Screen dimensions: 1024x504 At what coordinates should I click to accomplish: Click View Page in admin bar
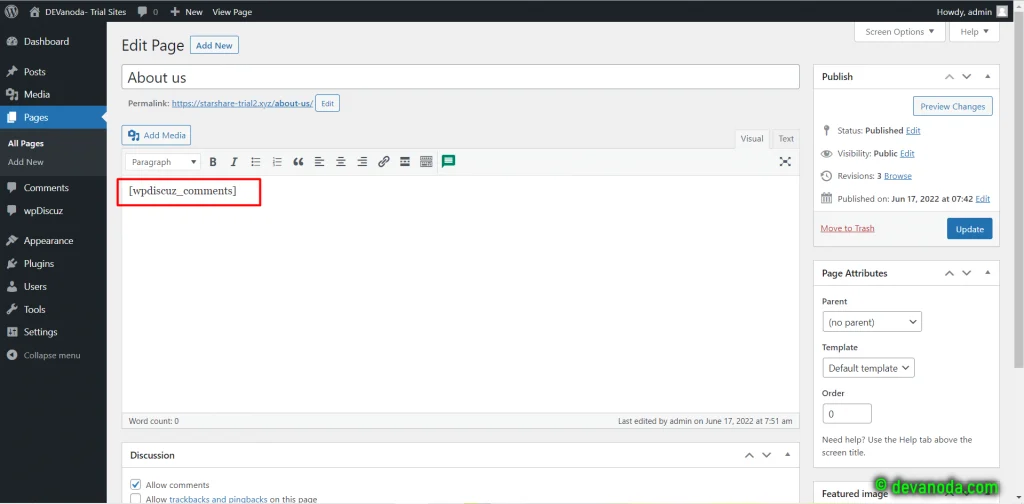point(232,12)
